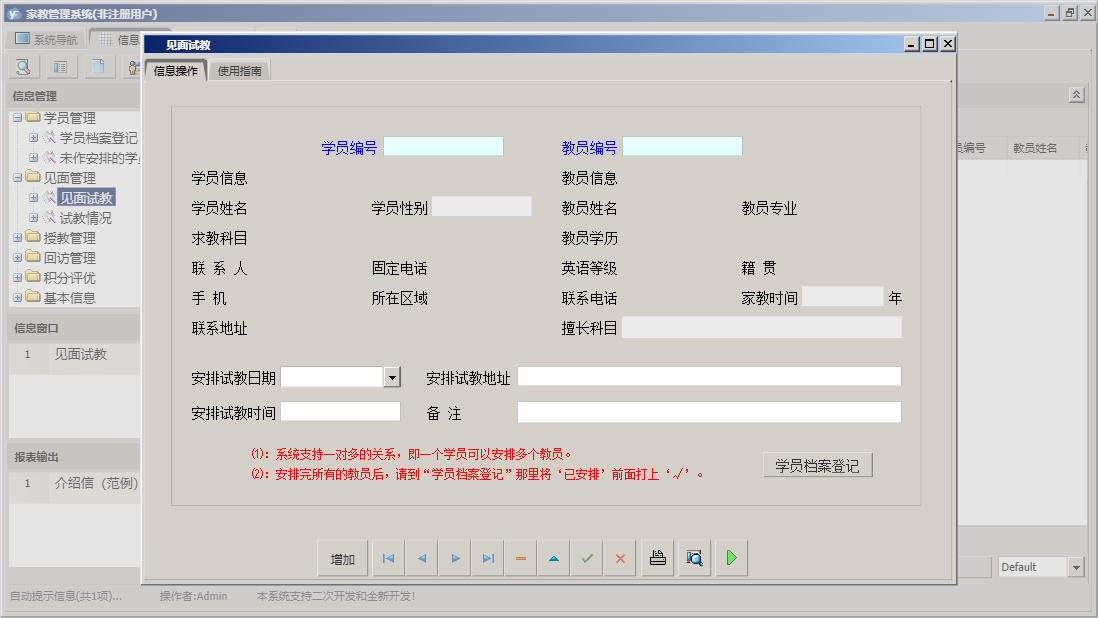Cancel edits using the red X icon

click(x=619, y=558)
